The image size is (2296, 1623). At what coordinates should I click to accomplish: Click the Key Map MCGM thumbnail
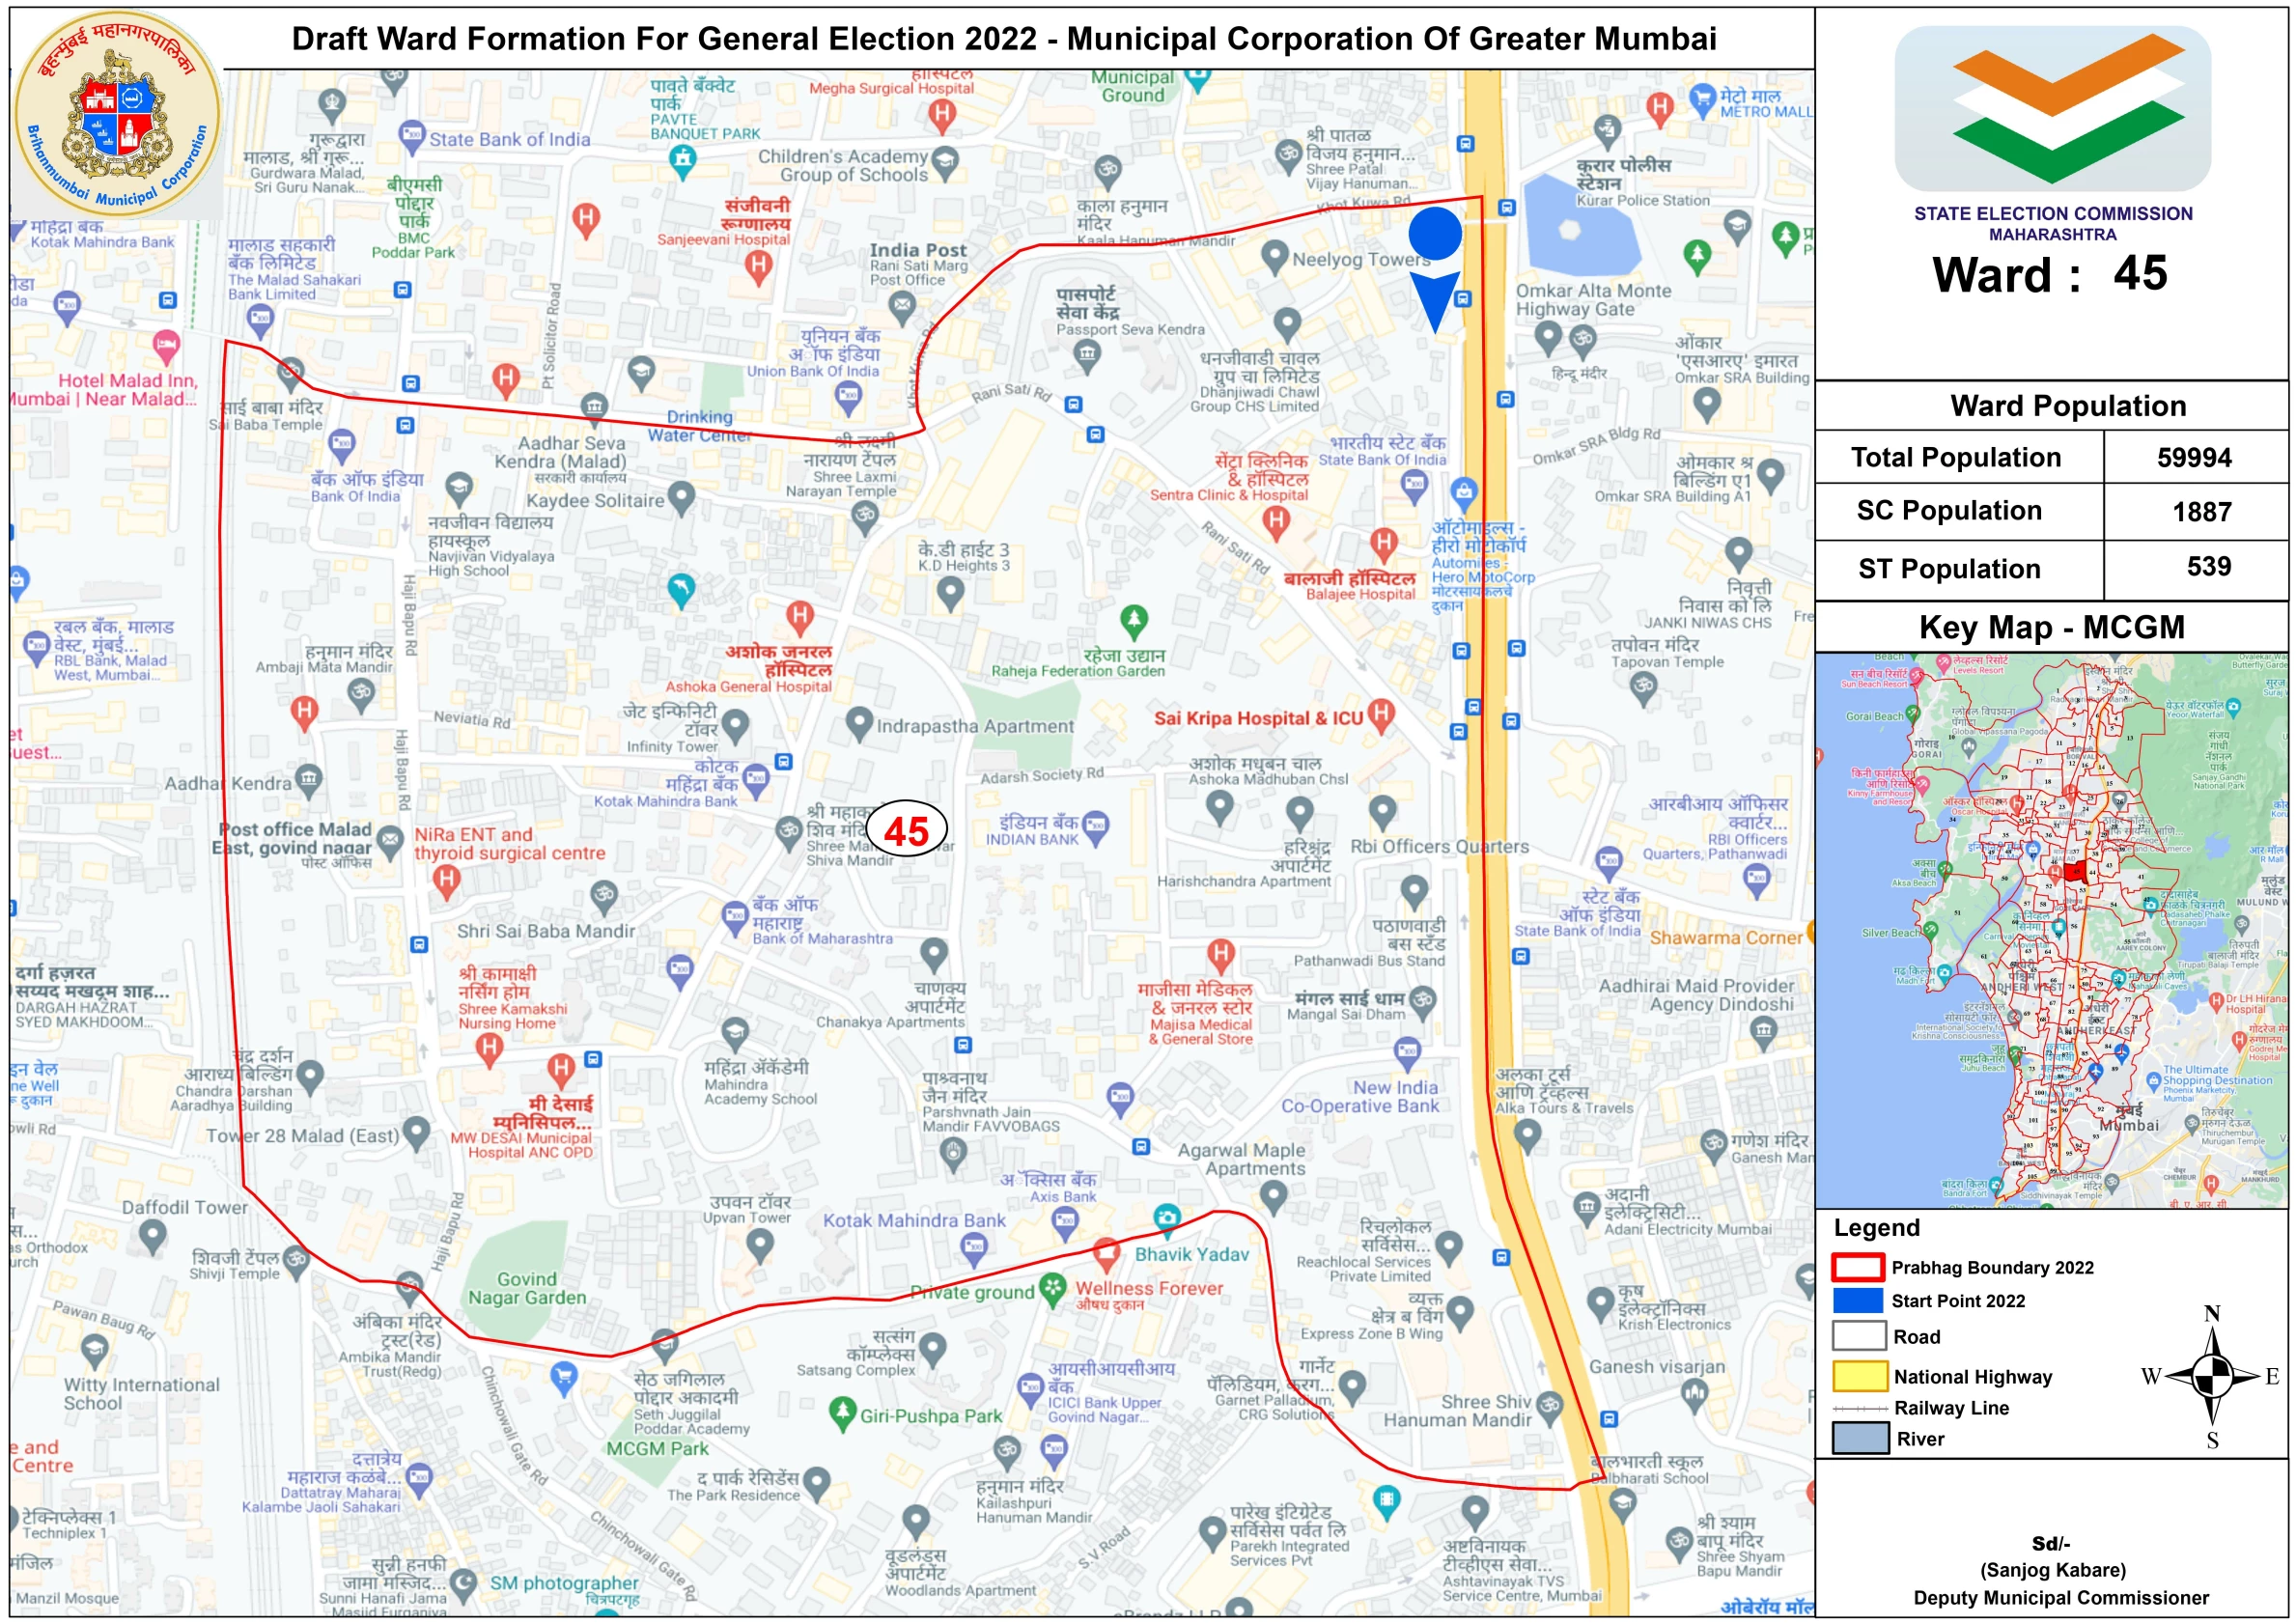click(2051, 930)
